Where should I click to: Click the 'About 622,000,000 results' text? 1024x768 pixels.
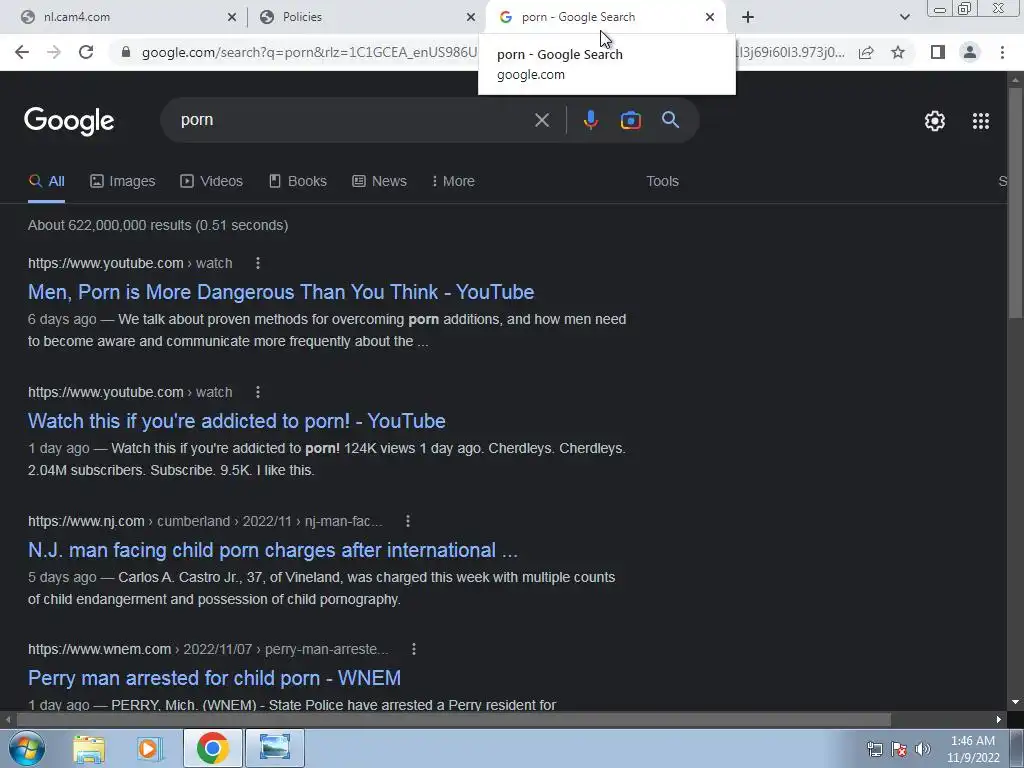point(158,225)
